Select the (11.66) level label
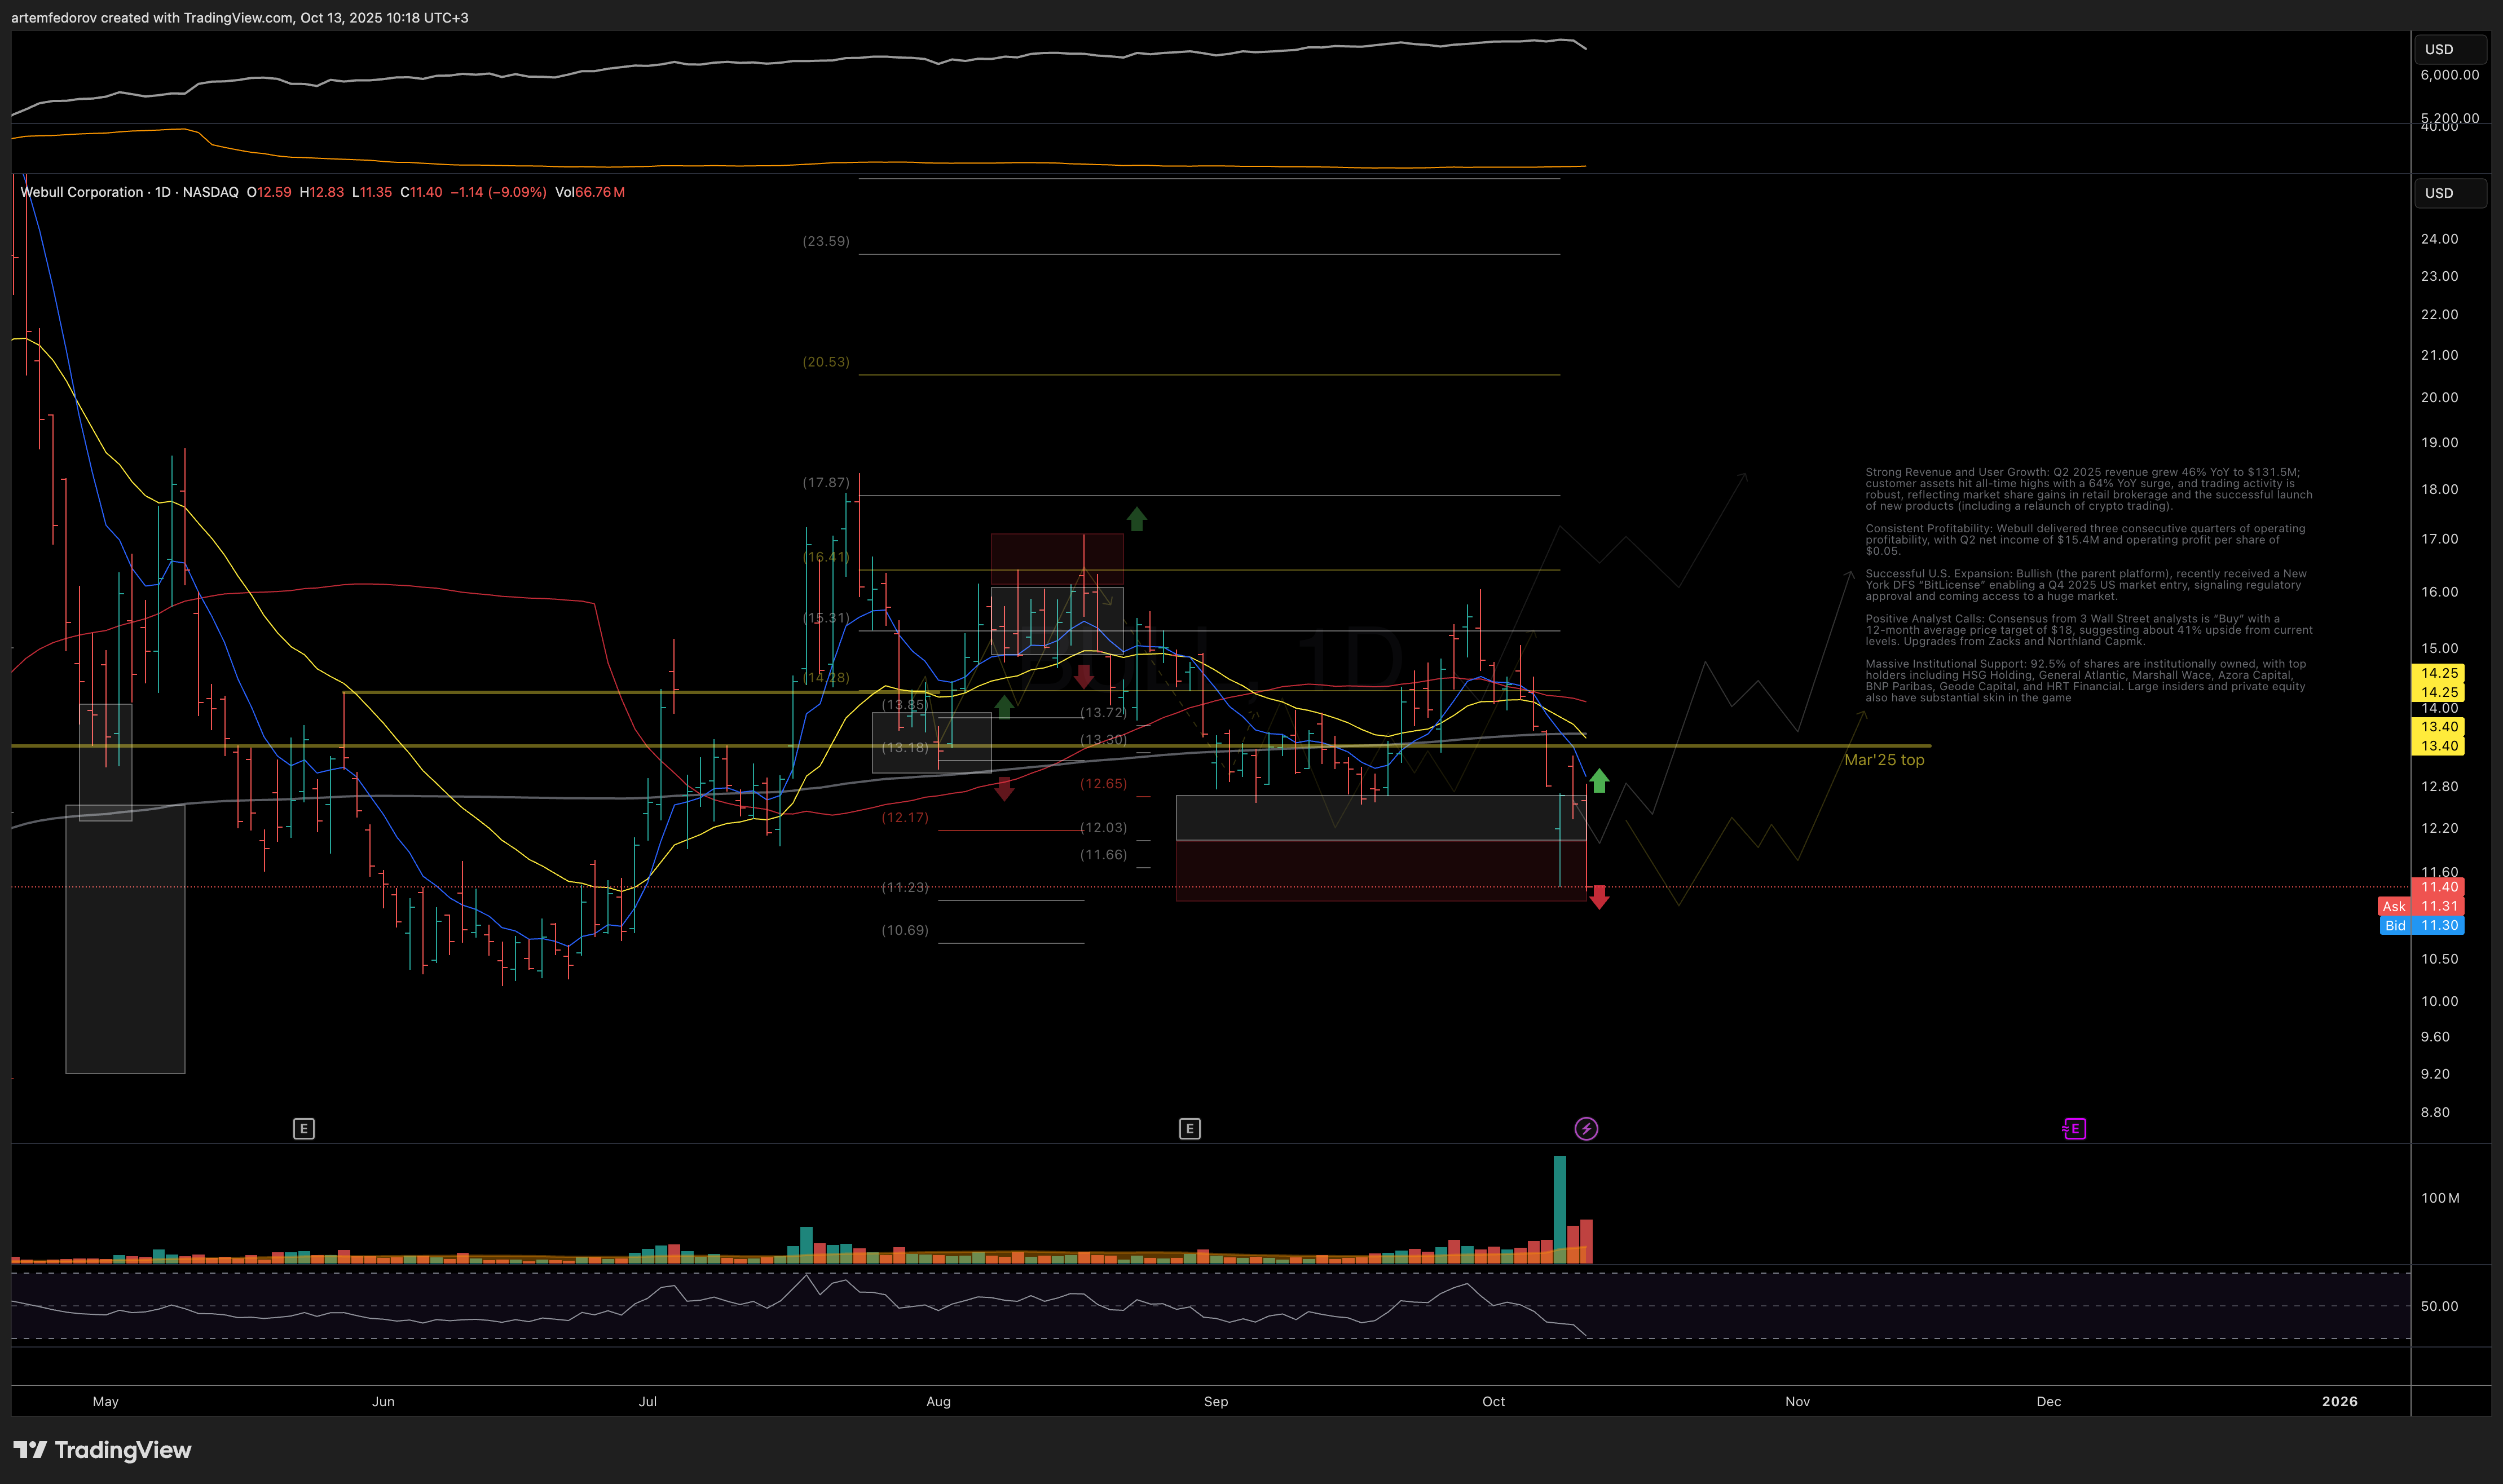Screen dimensions: 2503x1484 1104,855
